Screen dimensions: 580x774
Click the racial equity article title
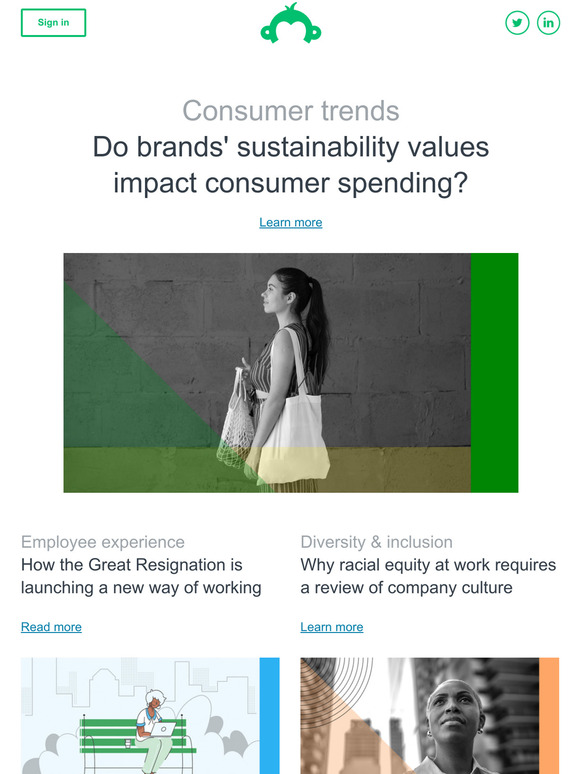click(x=428, y=576)
